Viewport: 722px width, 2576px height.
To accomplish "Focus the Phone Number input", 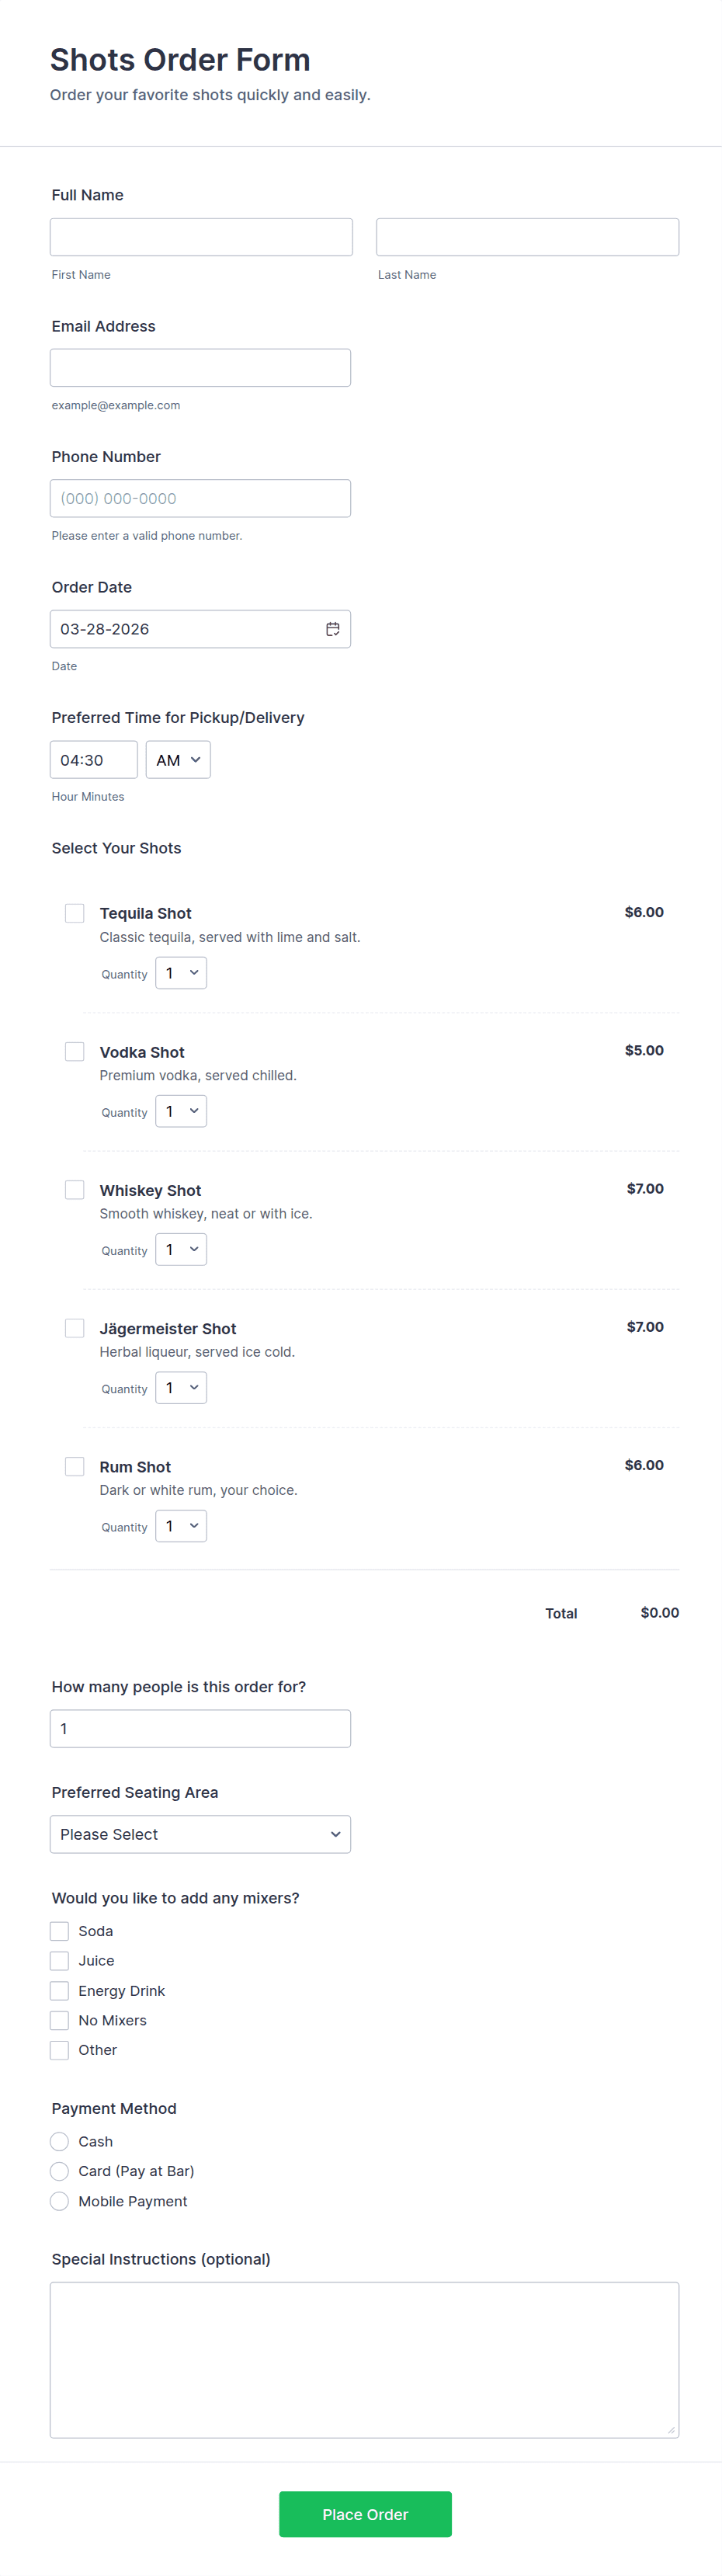I will 200,498.
